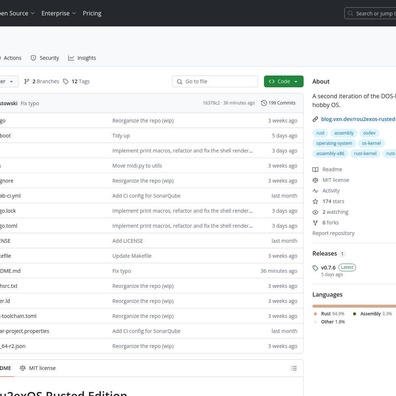
Task: Open the latest commit message Fix typo
Action: 30,103
